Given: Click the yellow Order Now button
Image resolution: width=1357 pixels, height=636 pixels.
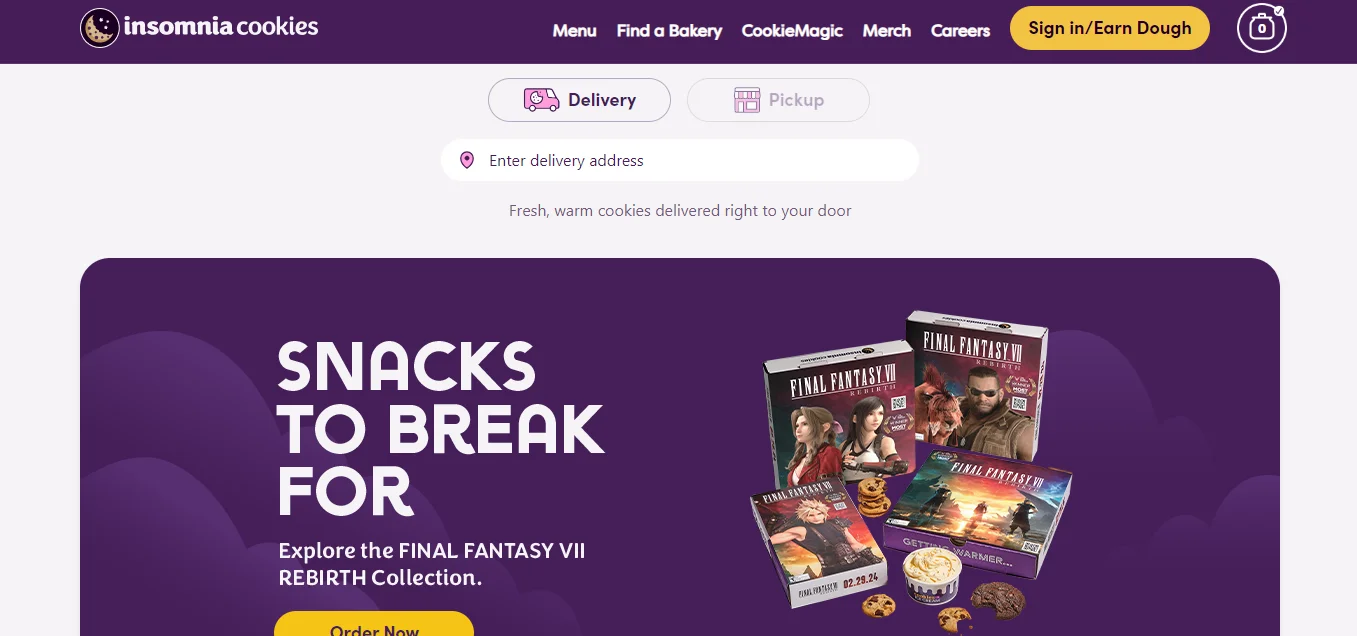Looking at the screenshot, I should pyautogui.click(x=374, y=624).
